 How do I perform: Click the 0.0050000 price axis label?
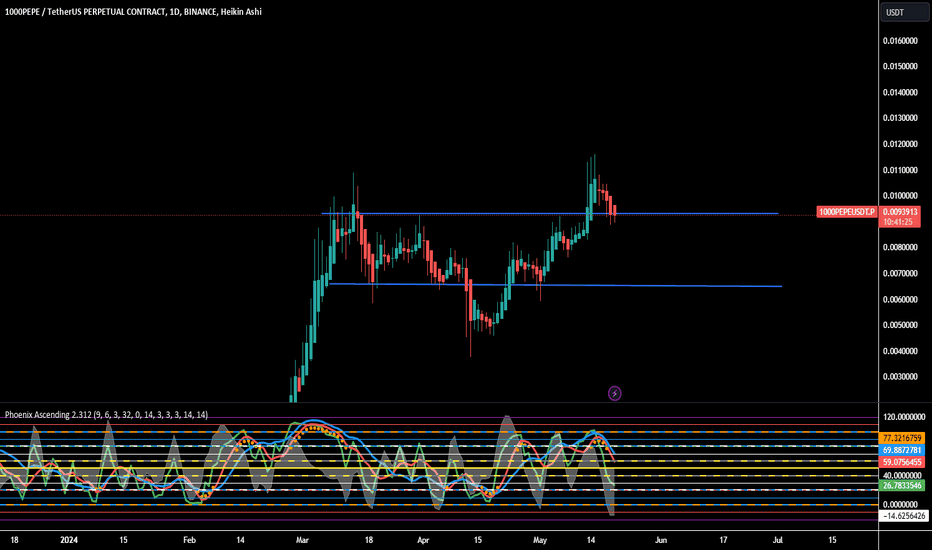point(900,325)
